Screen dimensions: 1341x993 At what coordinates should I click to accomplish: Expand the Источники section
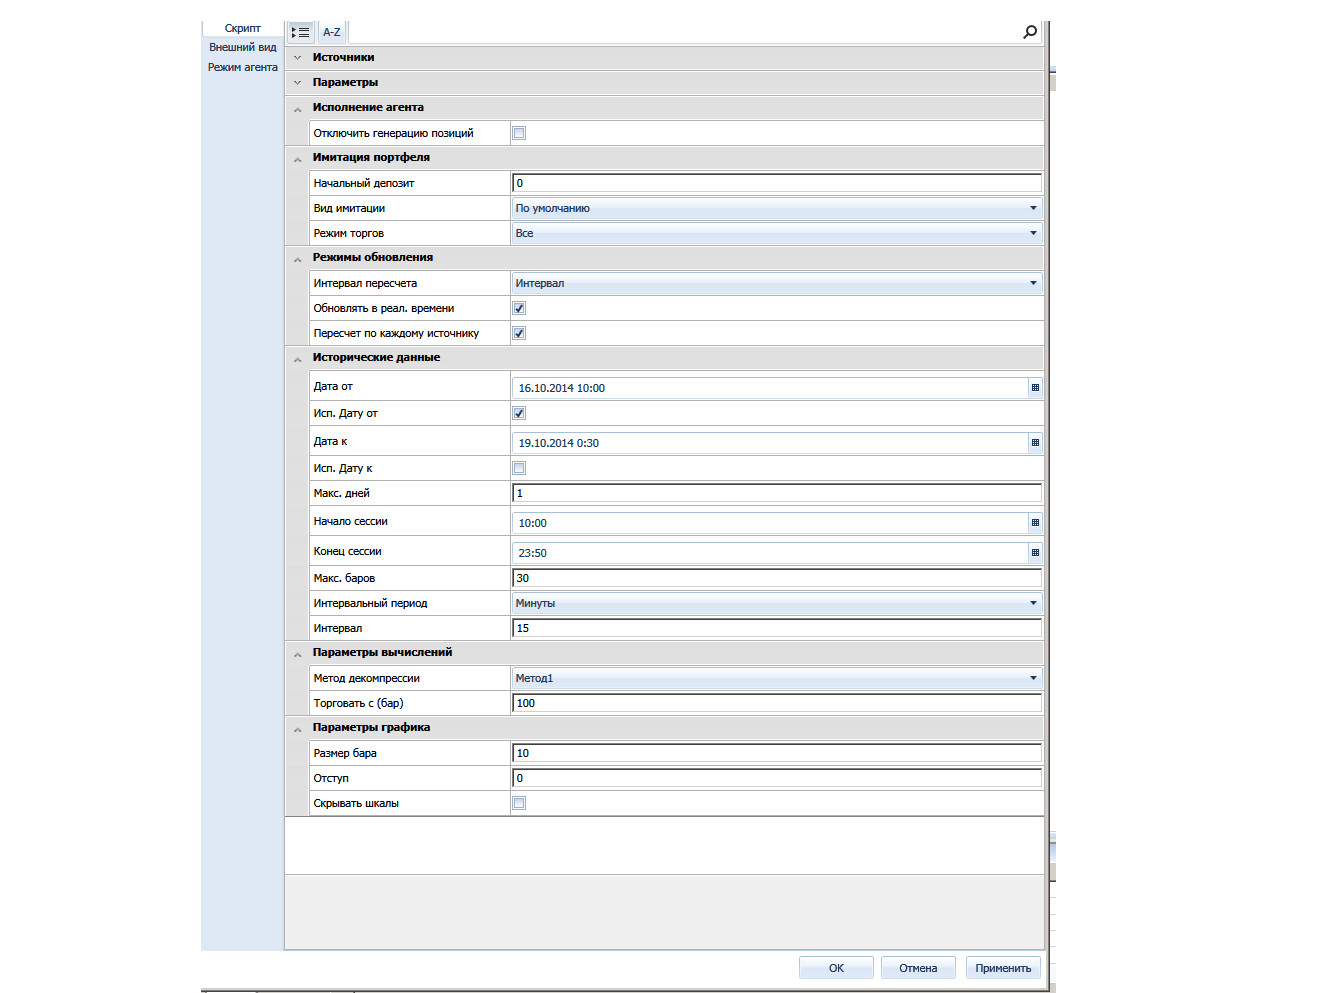(297, 58)
